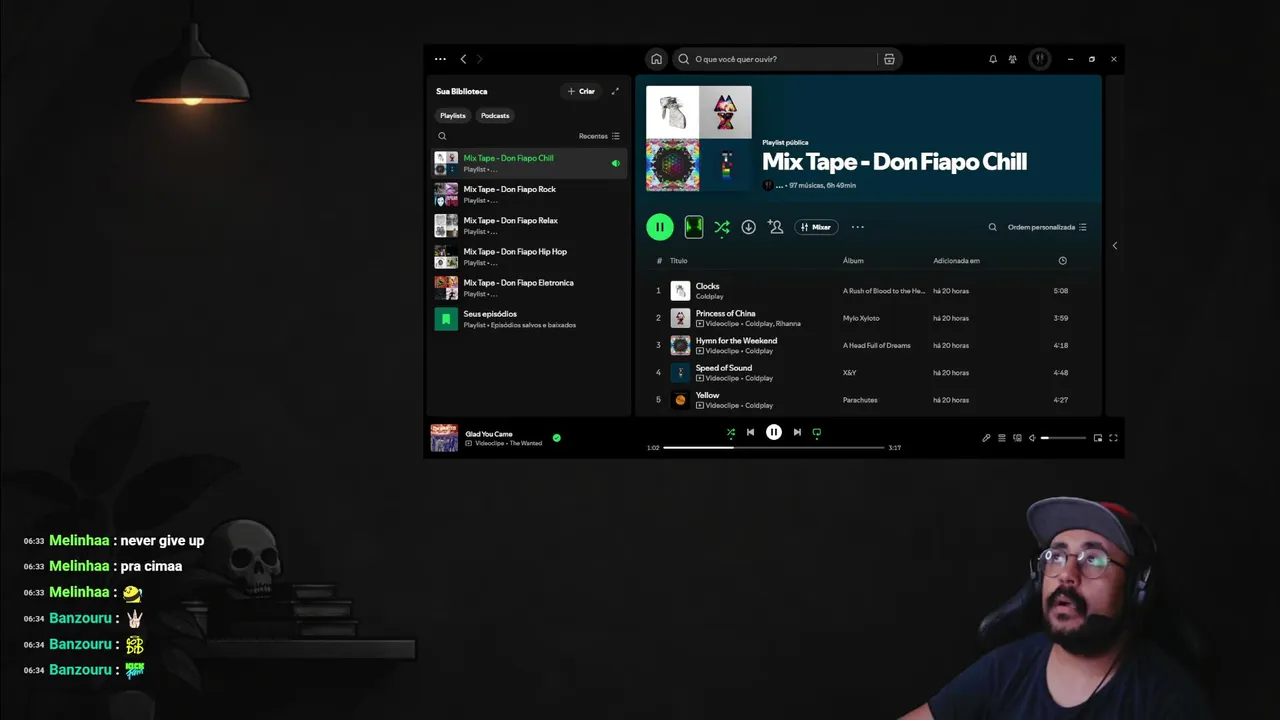Select Mix Tape - Don Fiapo Chill in library

tap(530, 163)
